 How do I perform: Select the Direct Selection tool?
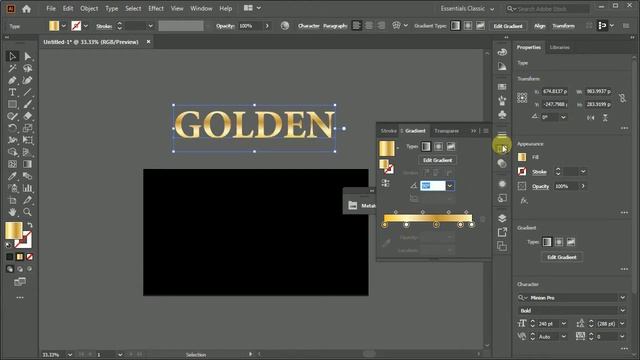27,56
